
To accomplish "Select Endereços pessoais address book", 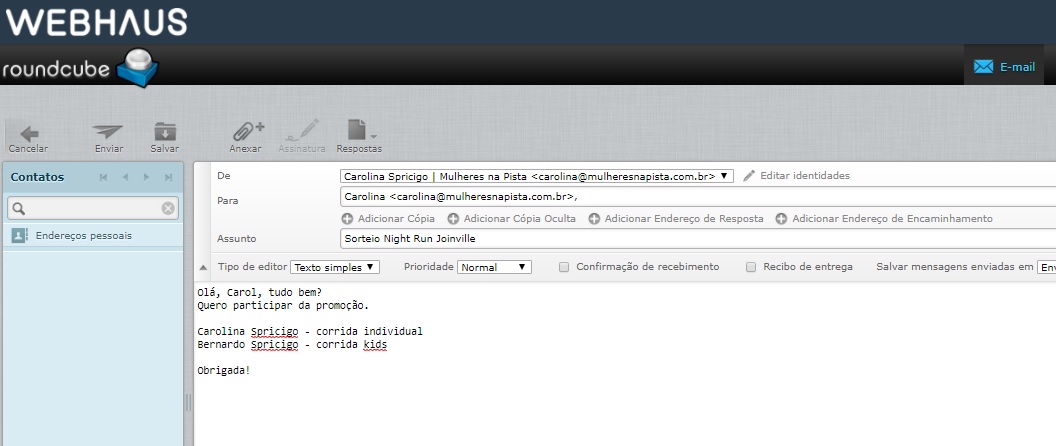I will 82,236.
